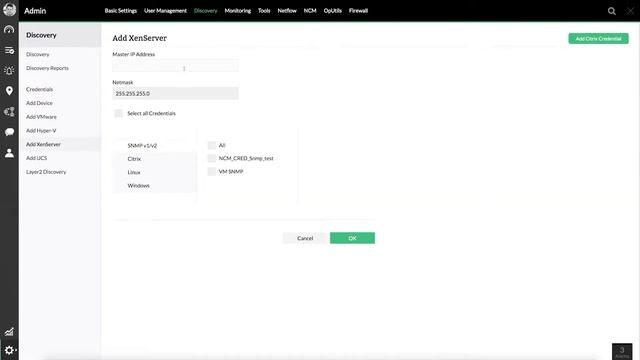
Task: Click the green OK button
Action: [x=352, y=238]
